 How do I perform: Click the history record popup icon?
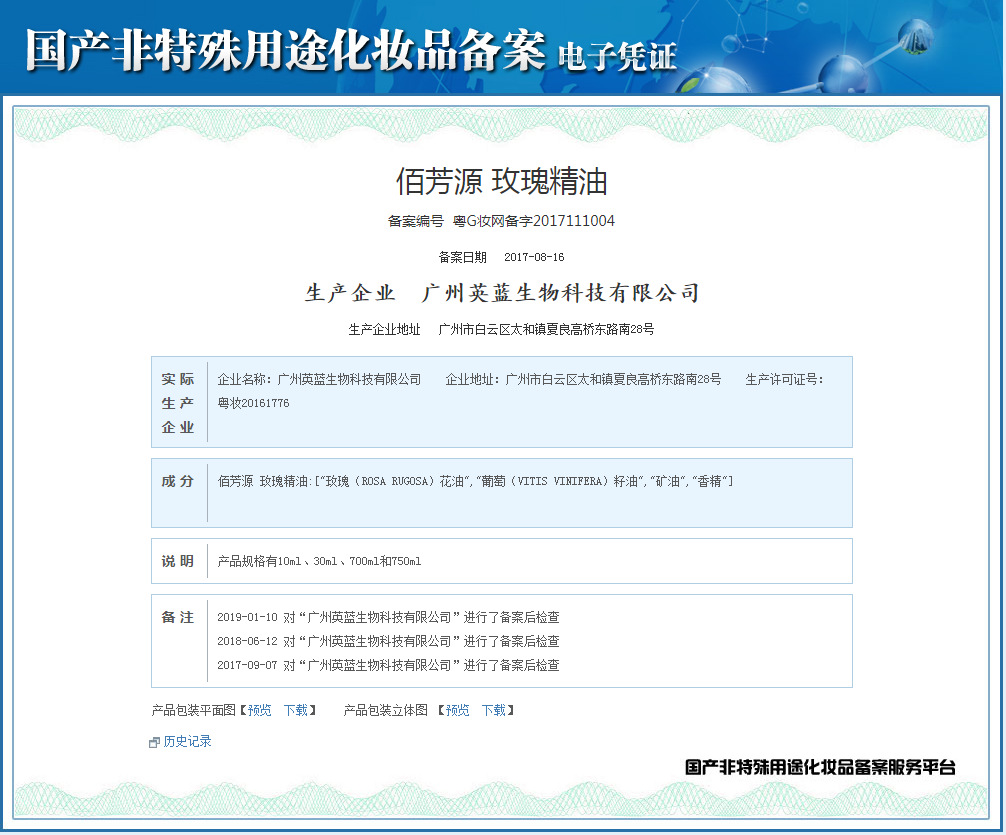154,743
